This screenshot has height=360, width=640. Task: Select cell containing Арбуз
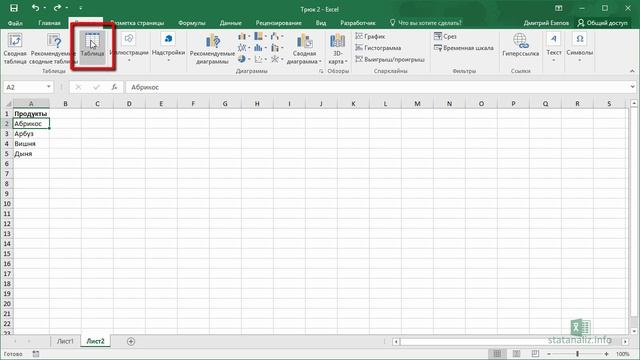(31, 133)
